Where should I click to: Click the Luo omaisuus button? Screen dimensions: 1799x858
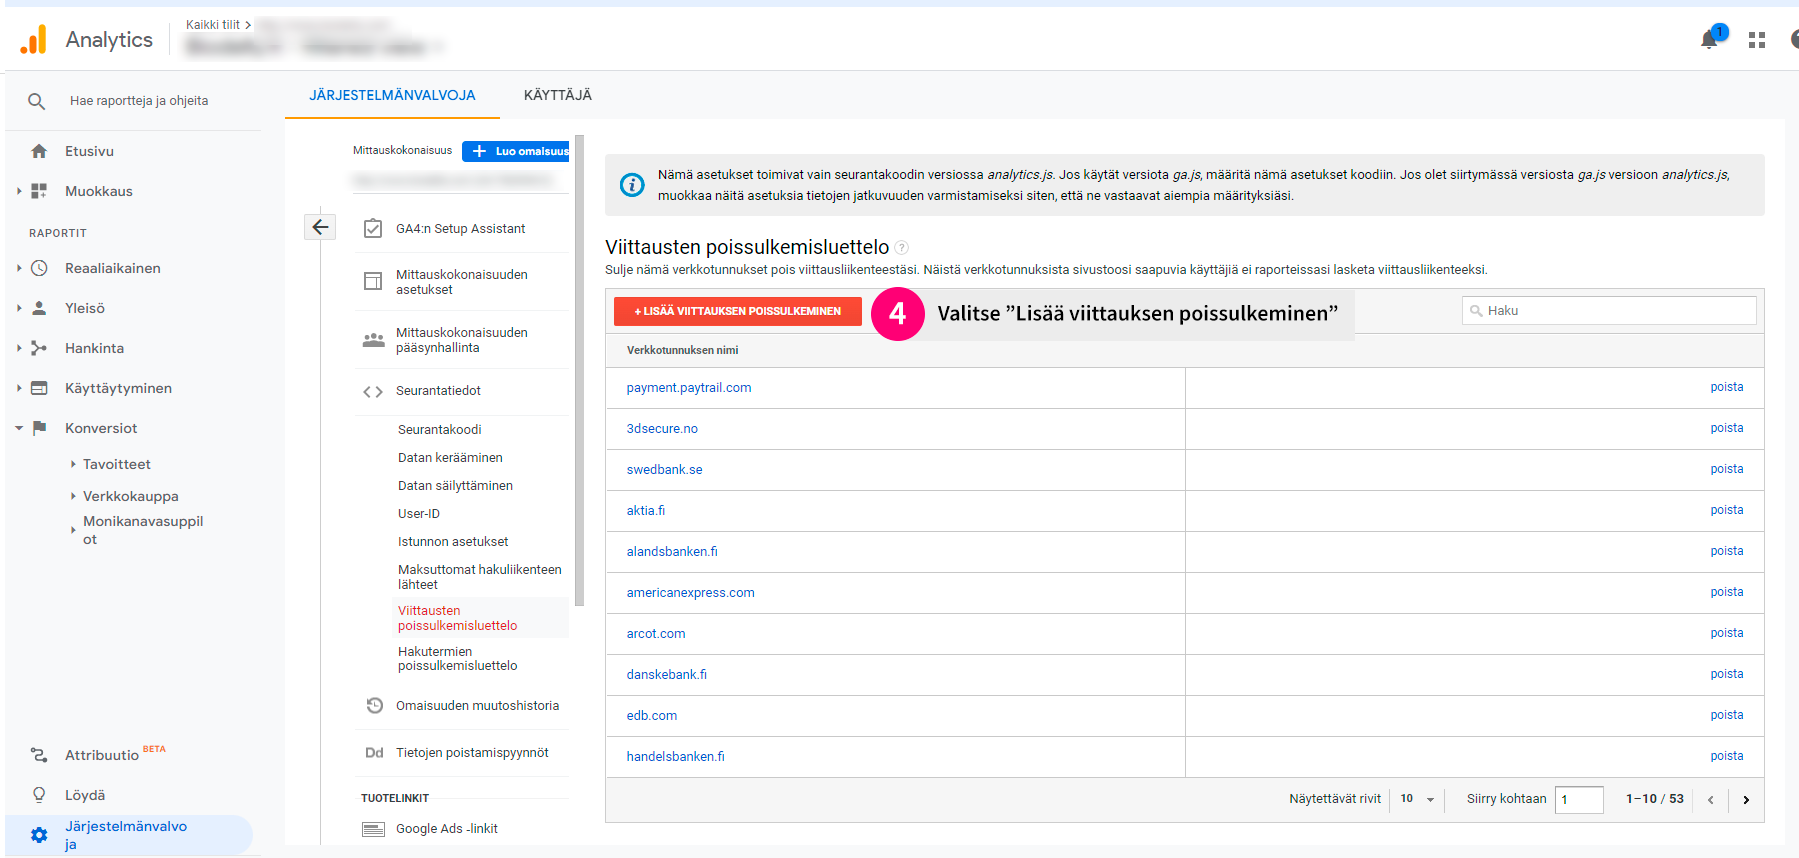click(515, 151)
